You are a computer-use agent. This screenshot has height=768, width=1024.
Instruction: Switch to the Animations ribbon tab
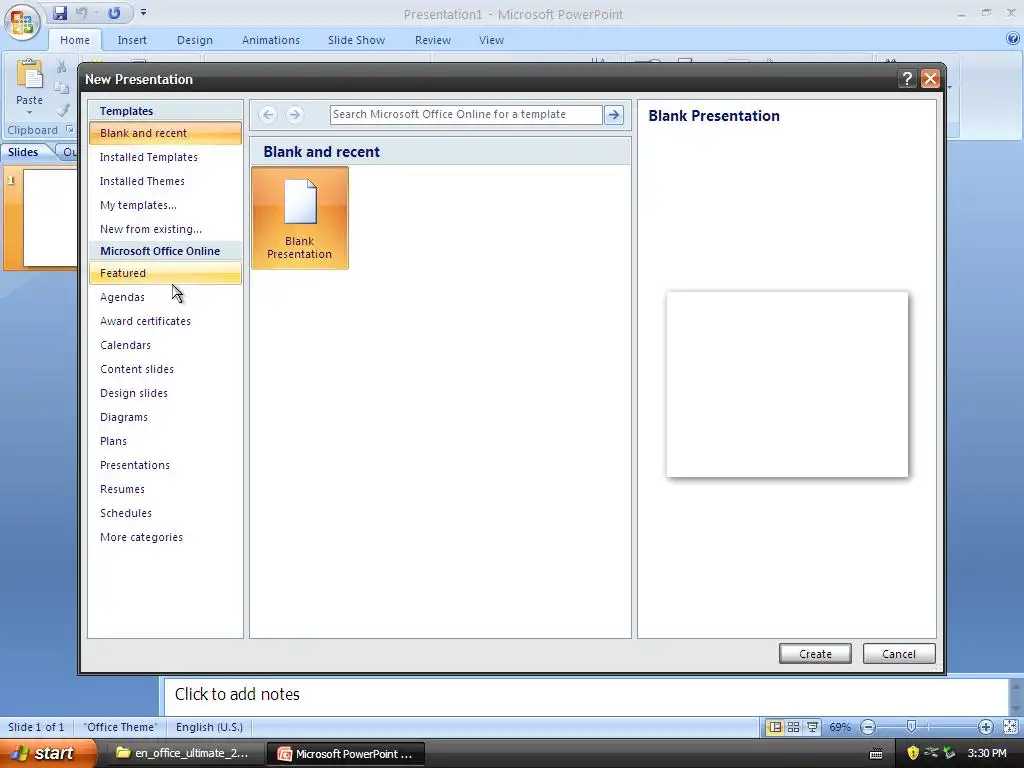[270, 40]
